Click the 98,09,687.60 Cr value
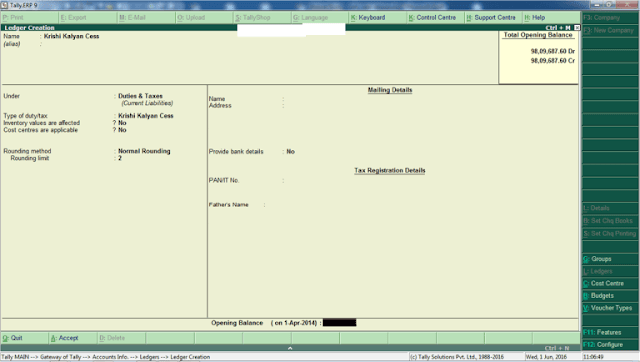Image resolution: width=640 pixels, height=362 pixels. pyautogui.click(x=552, y=61)
